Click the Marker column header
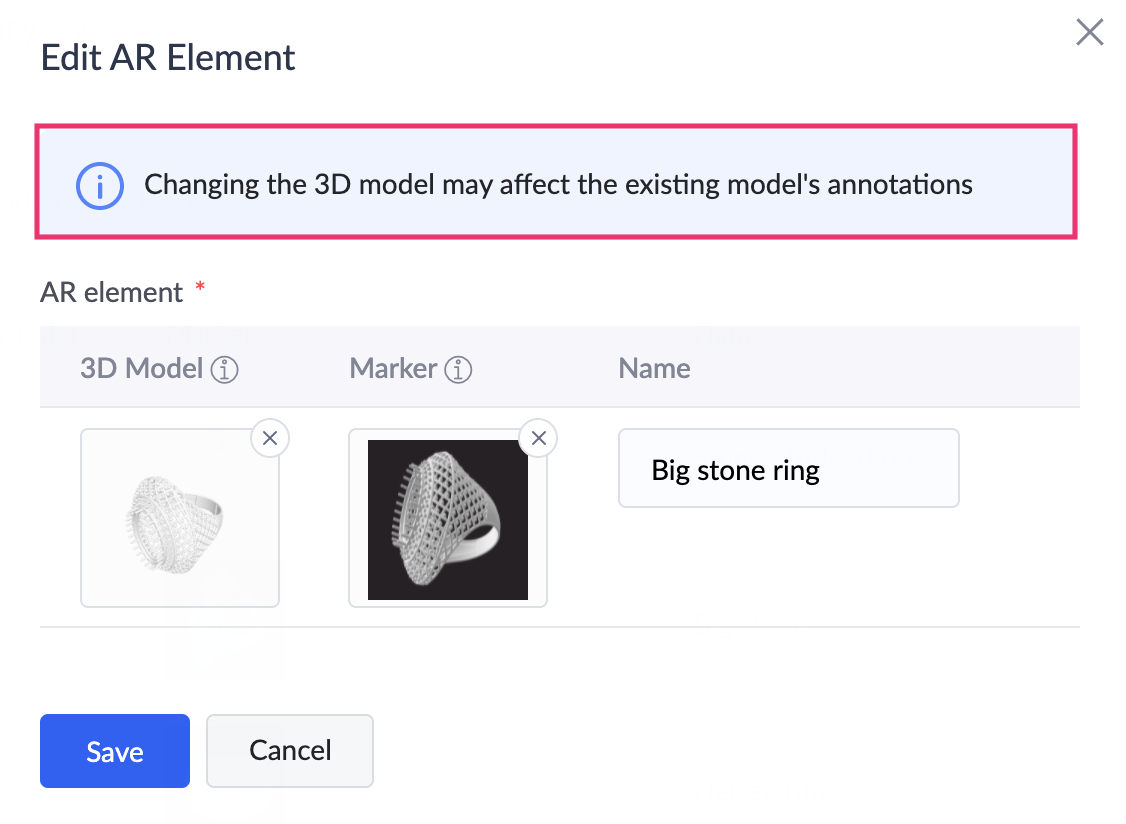 click(393, 369)
